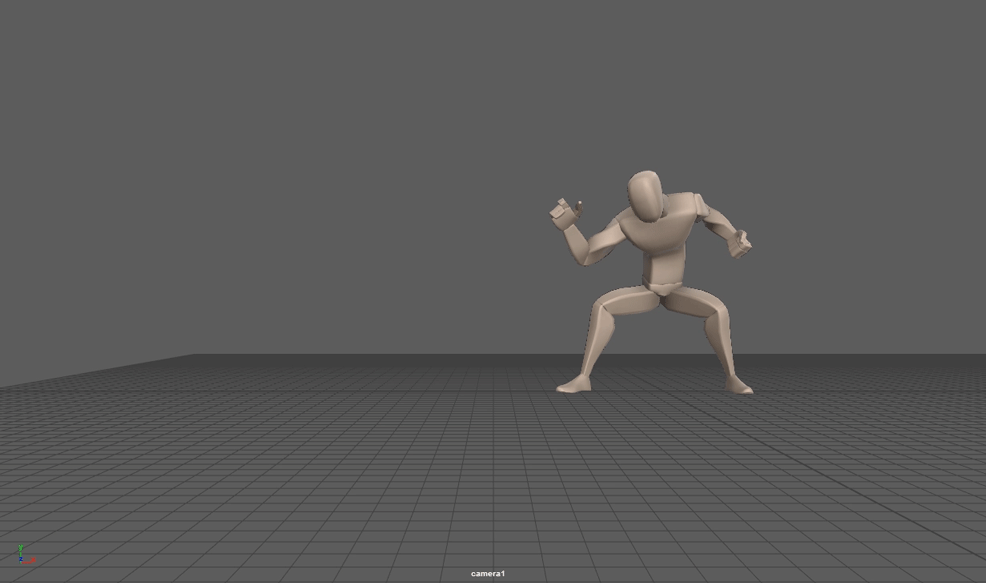Select the red X axis on the view gizmo
Screen dimensions: 986x583
click(x=31, y=560)
